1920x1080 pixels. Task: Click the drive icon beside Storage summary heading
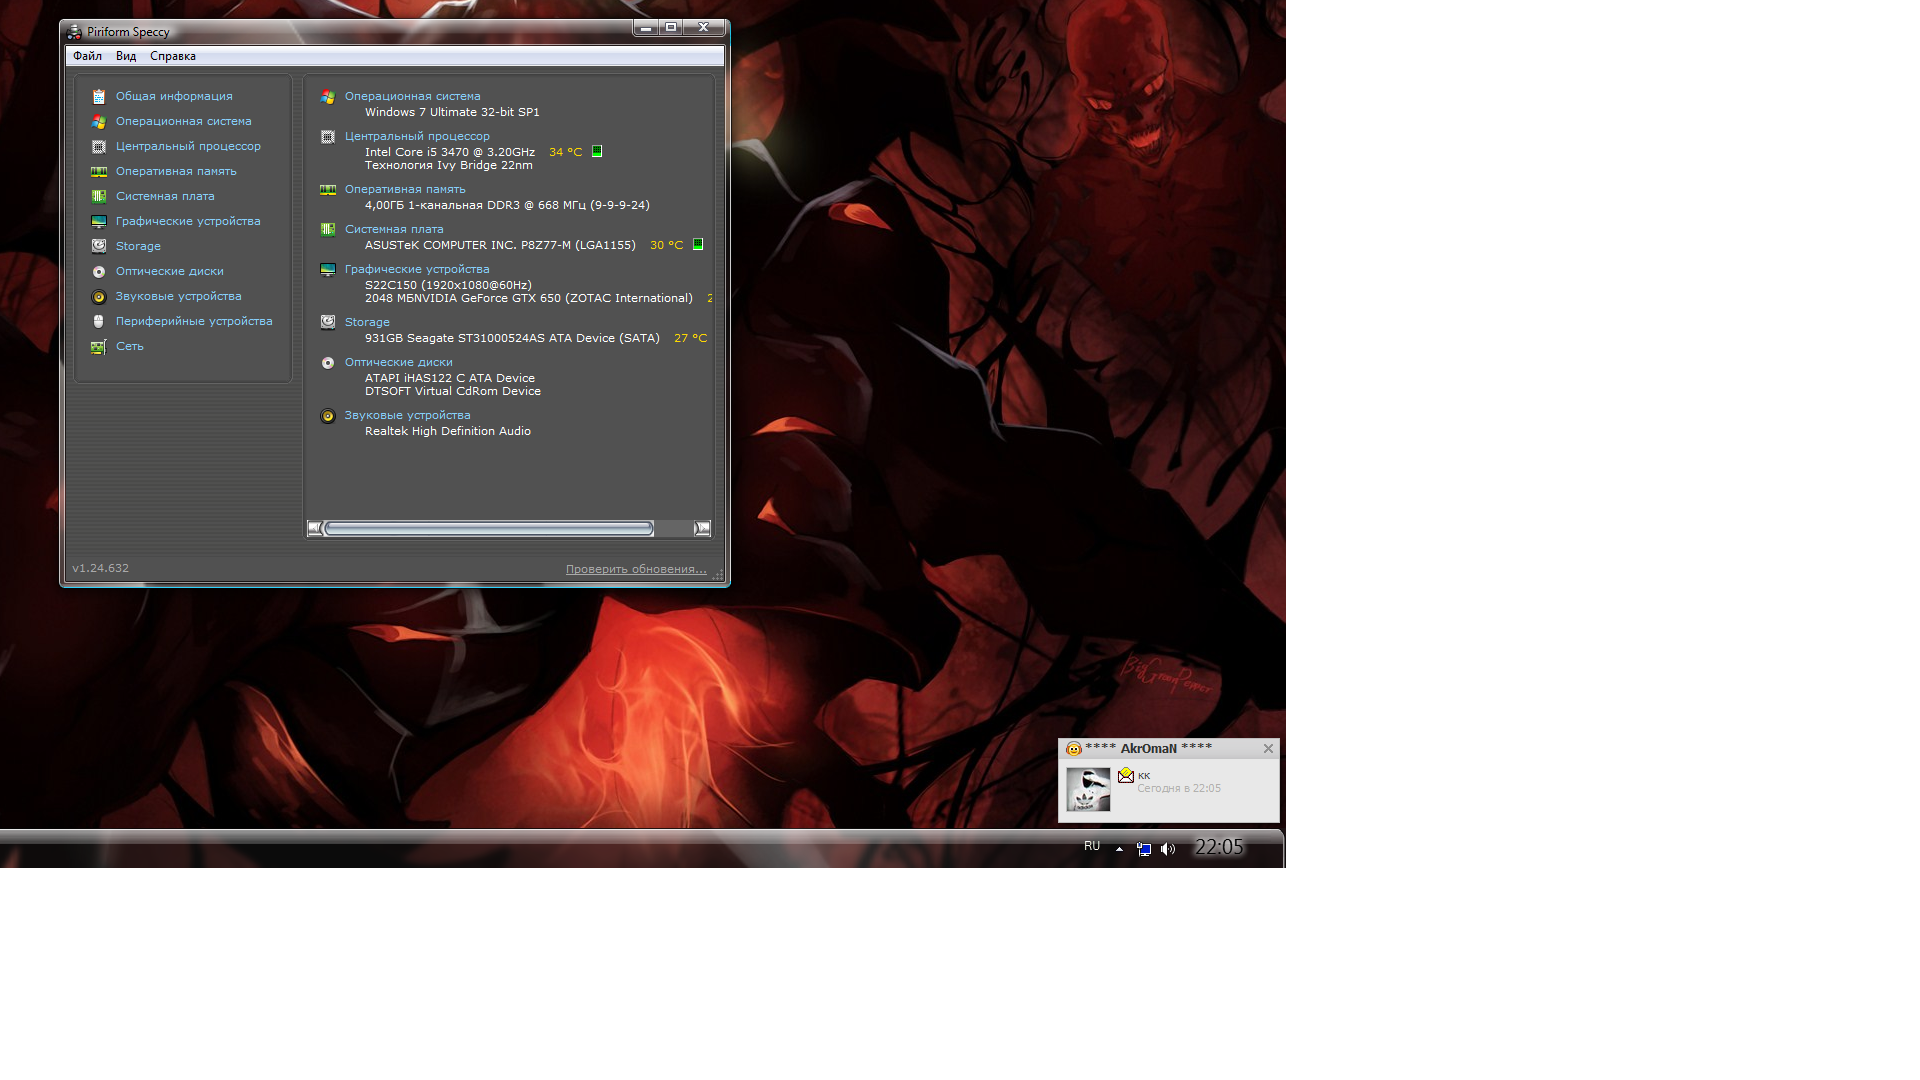pyautogui.click(x=328, y=322)
